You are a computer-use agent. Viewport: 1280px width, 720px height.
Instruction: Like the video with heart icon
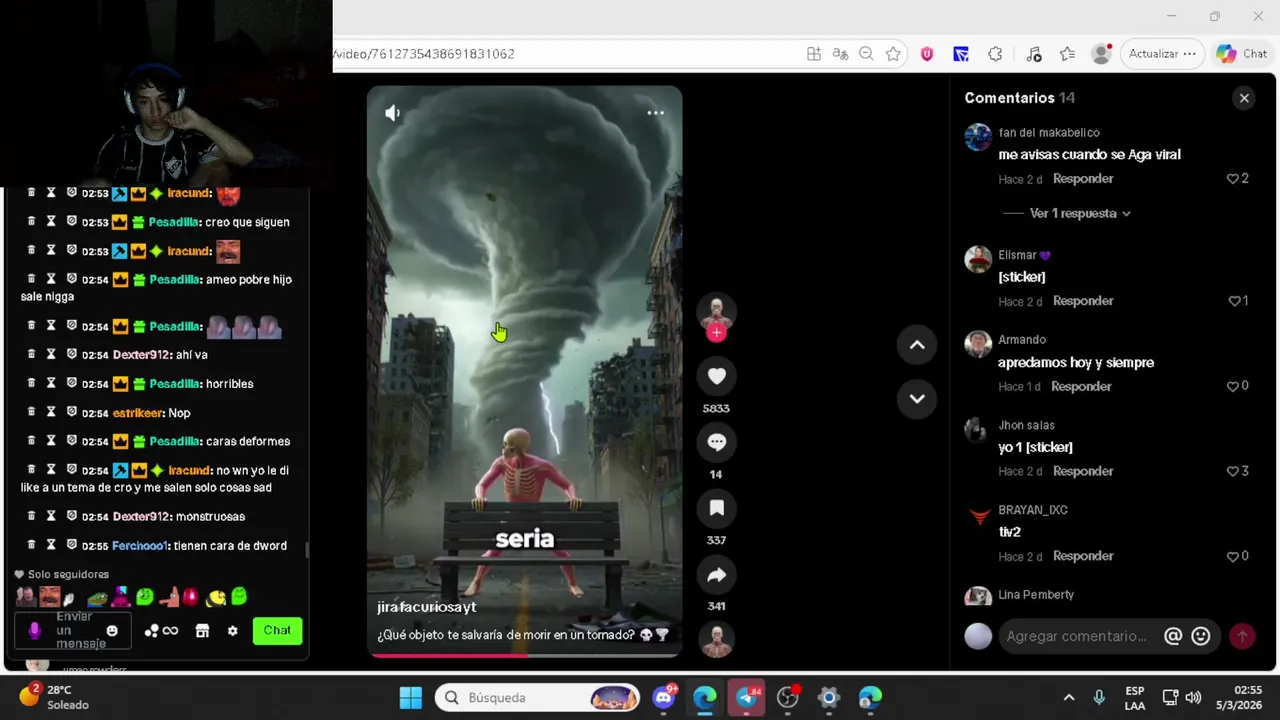click(x=716, y=376)
